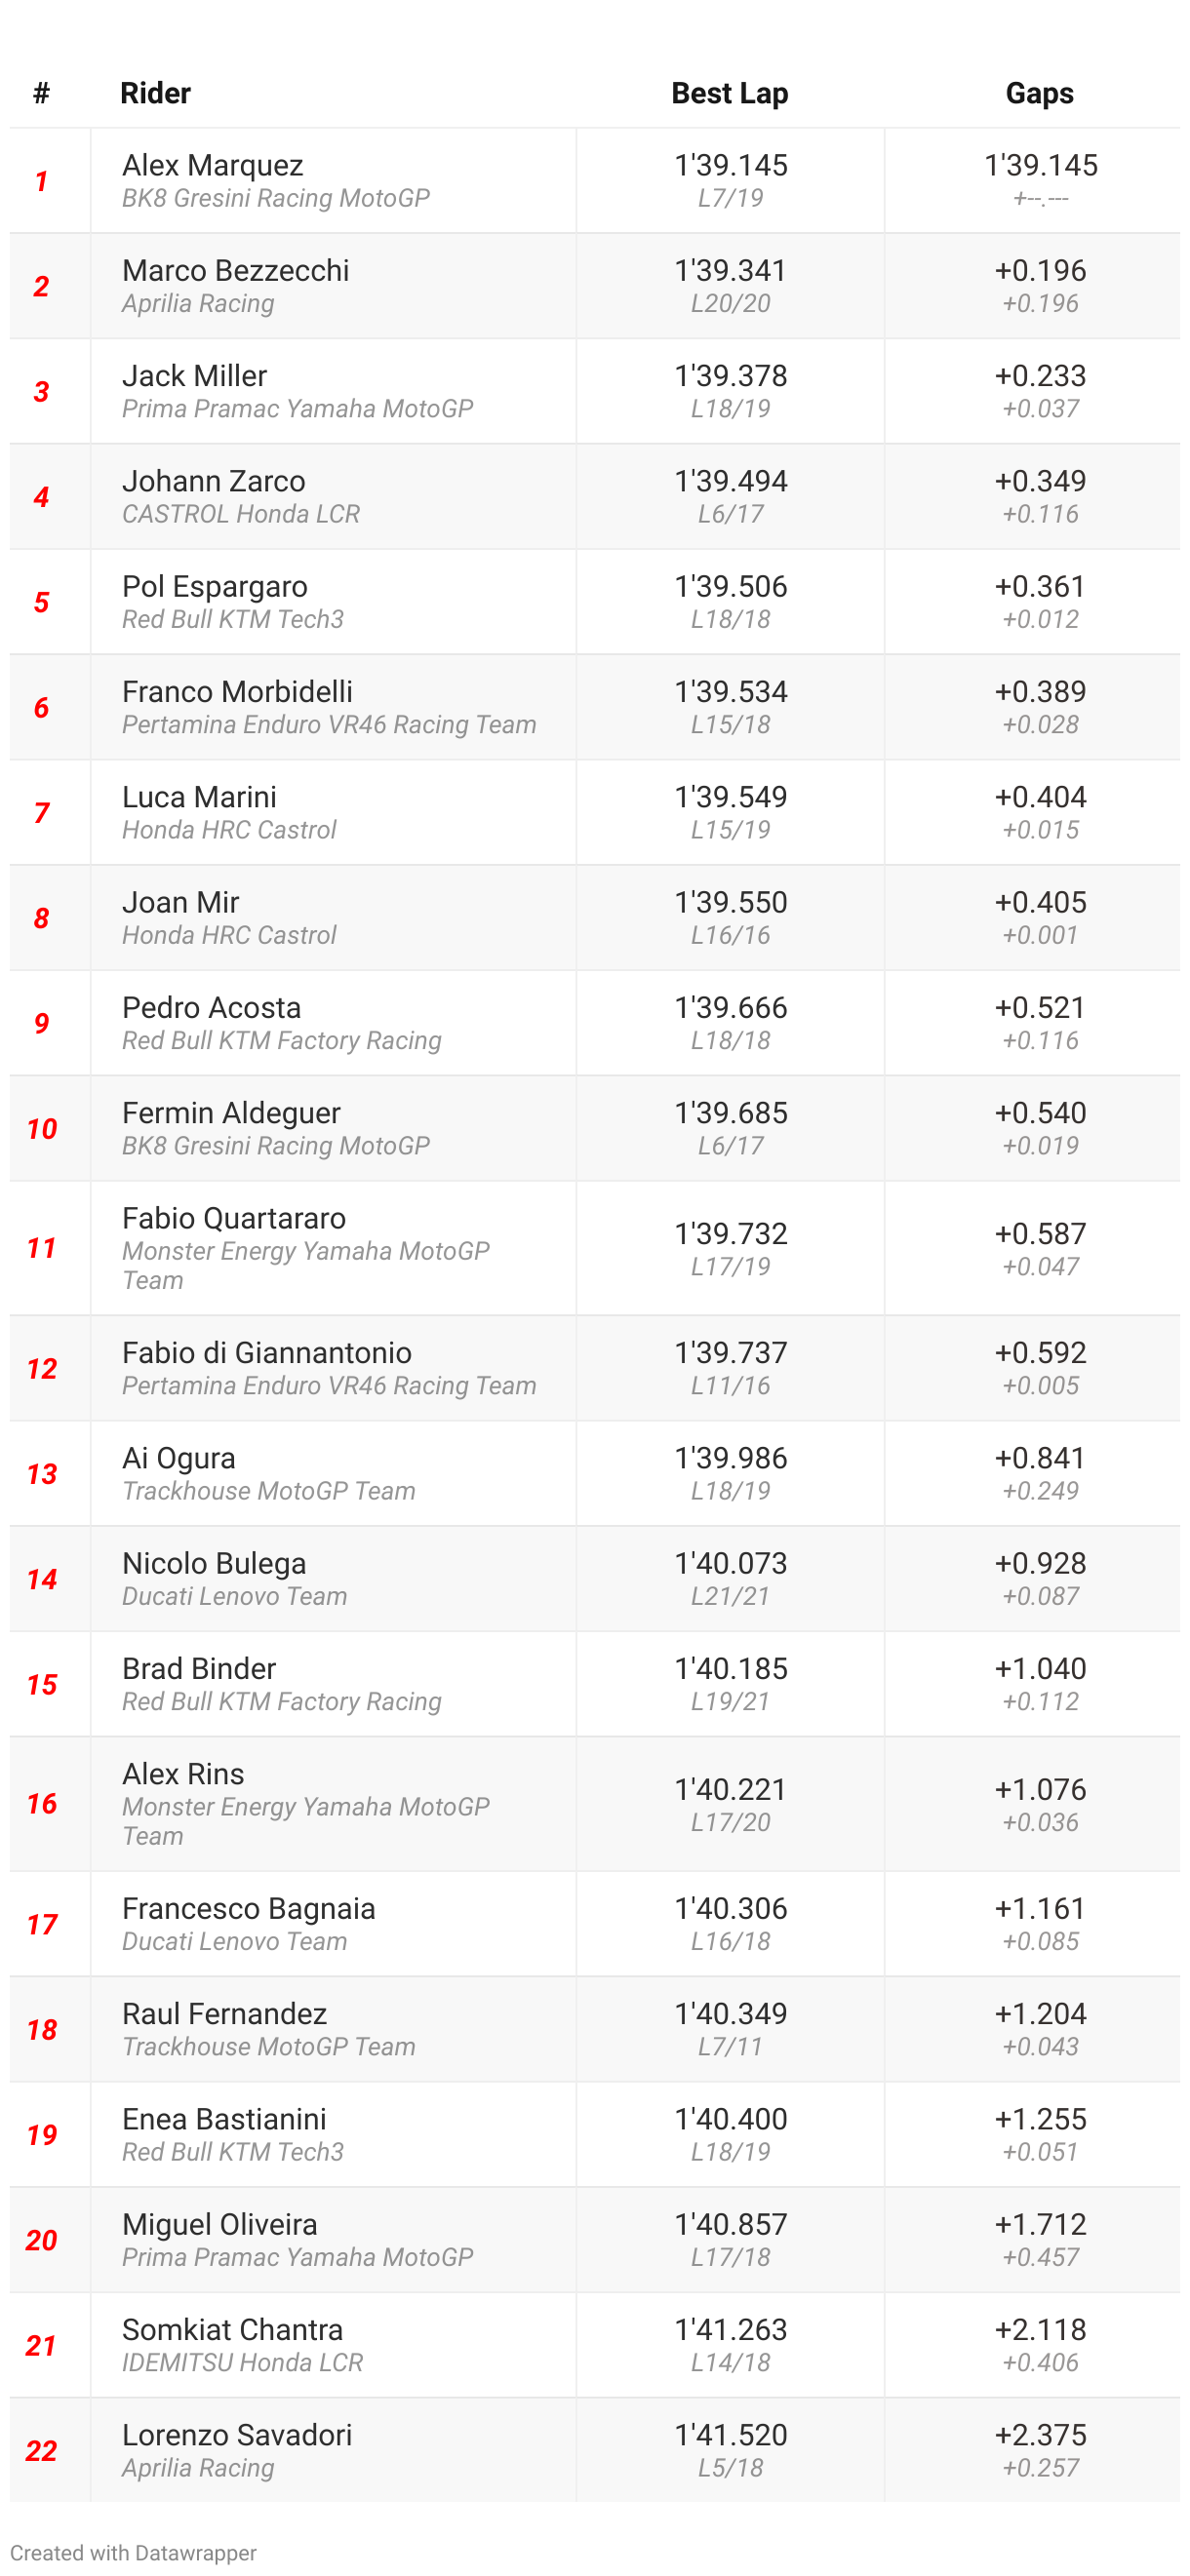Select Marco Bezzecchi row name
Screen dimensions: 1190x2576
pos(236,270)
